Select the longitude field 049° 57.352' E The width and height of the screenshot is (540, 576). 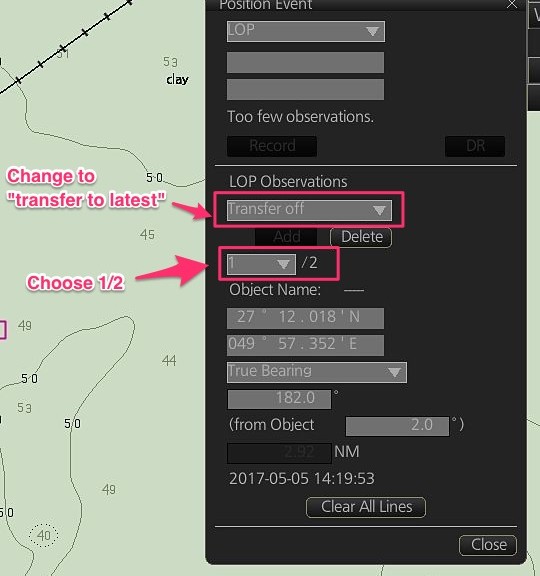click(x=305, y=345)
